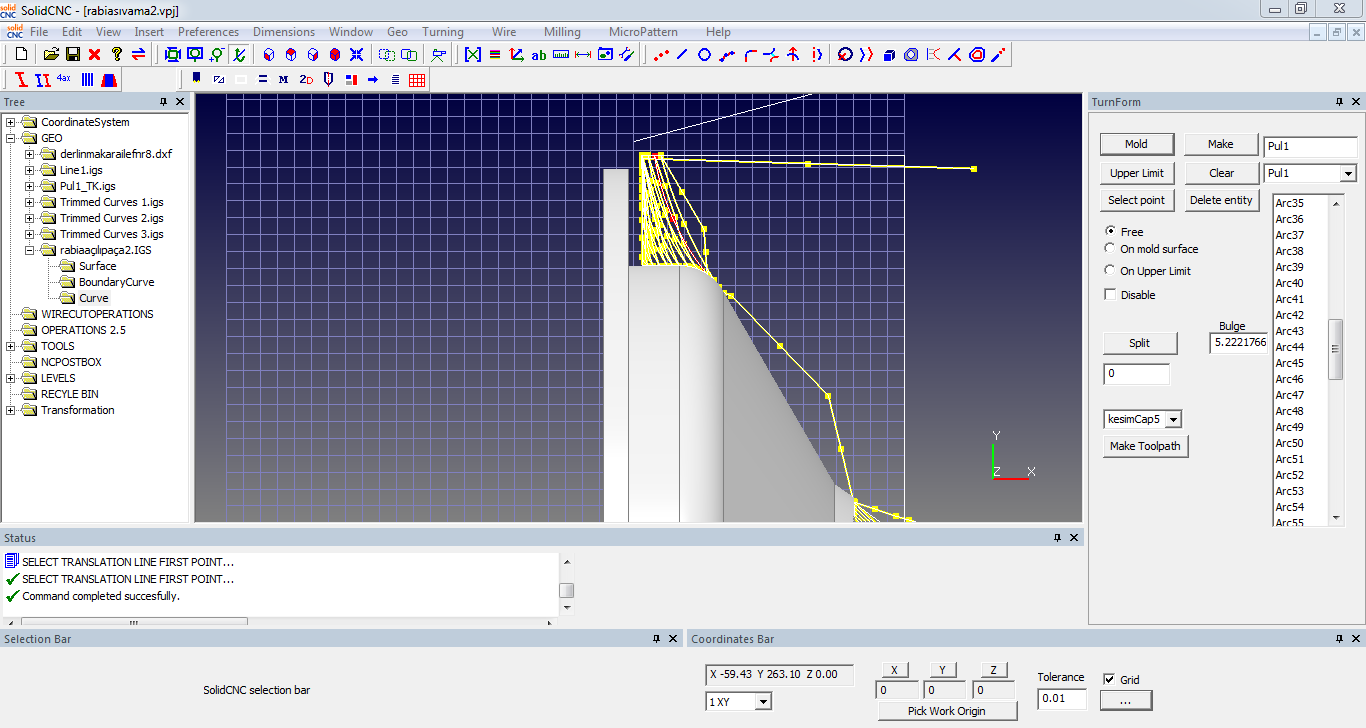This screenshot has height=728, width=1366.
Task: Click the Bulge value input field
Action: point(1238,343)
